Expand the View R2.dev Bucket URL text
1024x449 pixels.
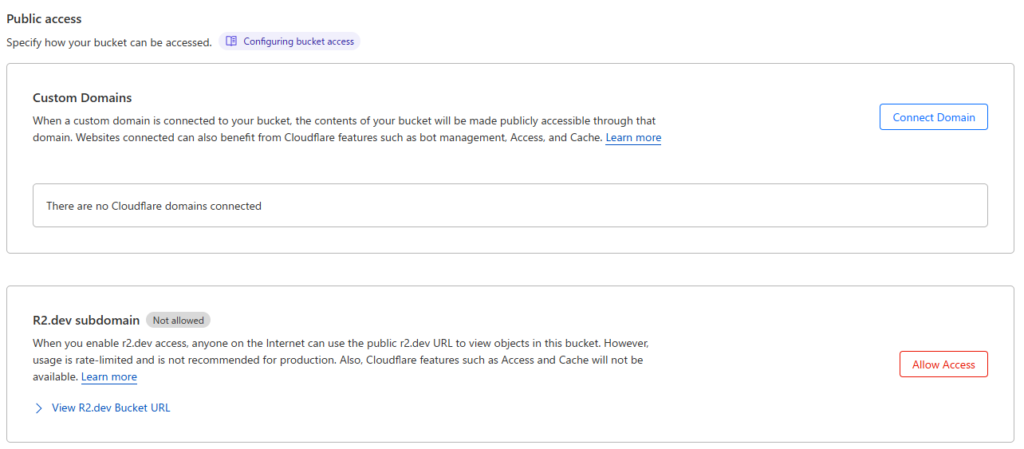[111, 408]
